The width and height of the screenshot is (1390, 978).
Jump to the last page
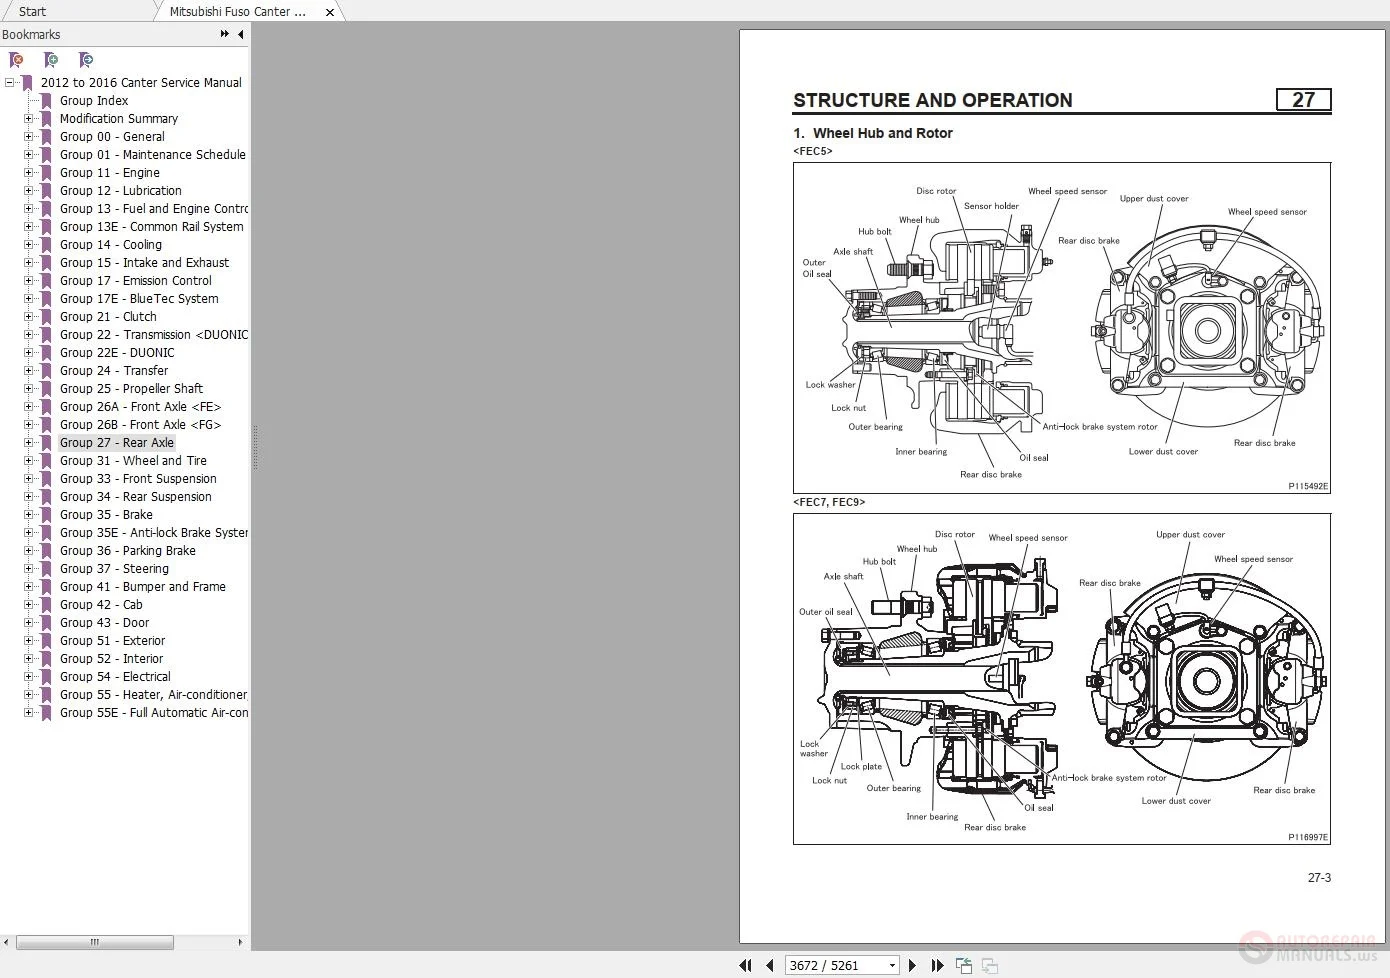click(937, 965)
